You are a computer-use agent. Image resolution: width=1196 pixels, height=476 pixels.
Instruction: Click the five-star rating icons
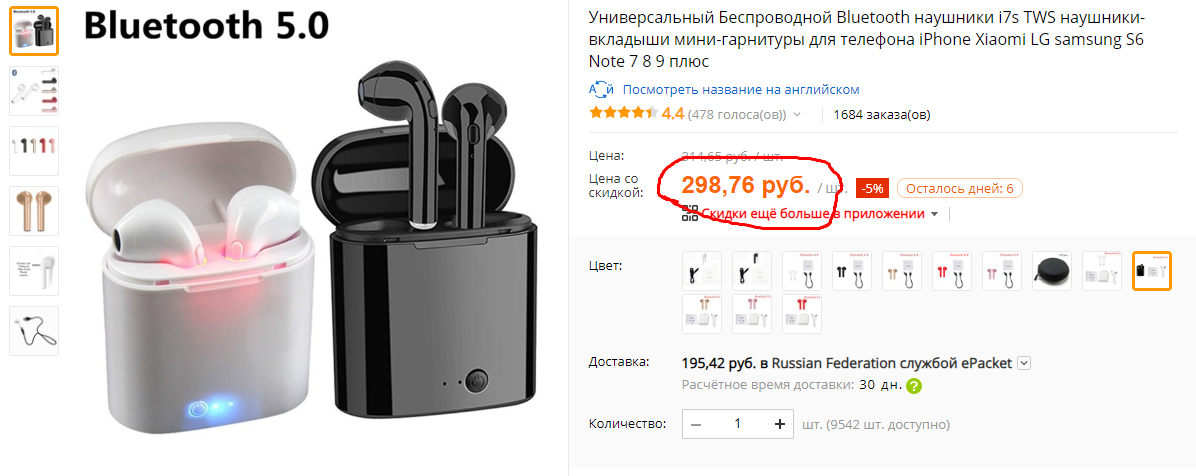623,114
